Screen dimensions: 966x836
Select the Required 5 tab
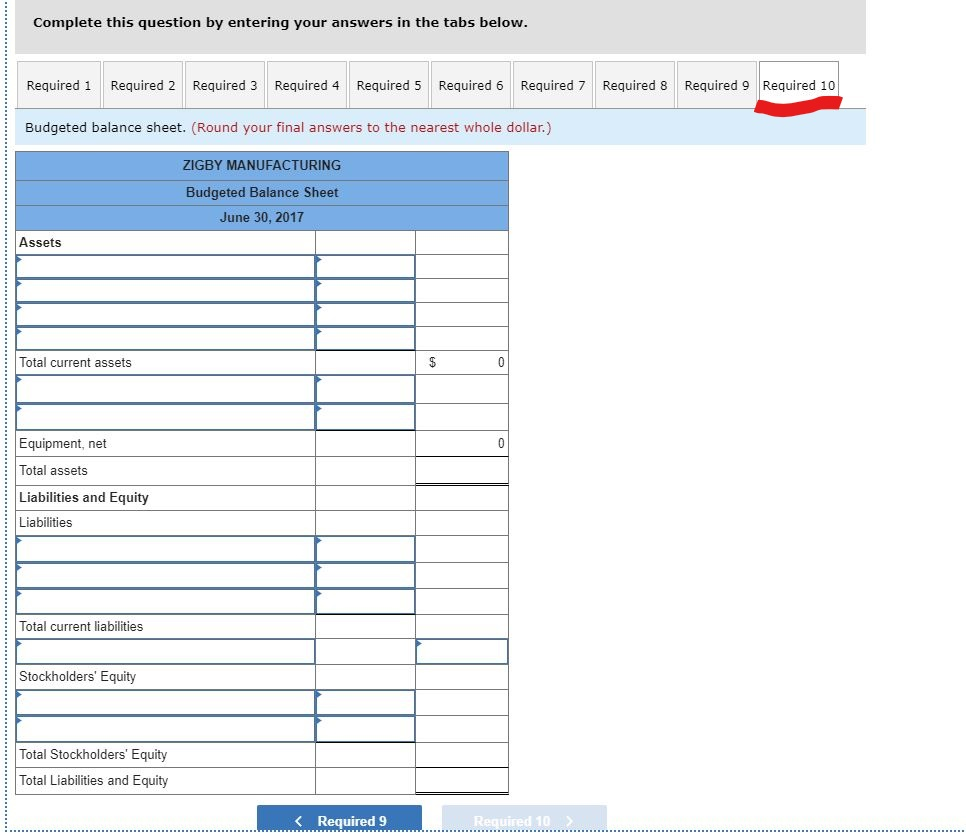coord(389,85)
